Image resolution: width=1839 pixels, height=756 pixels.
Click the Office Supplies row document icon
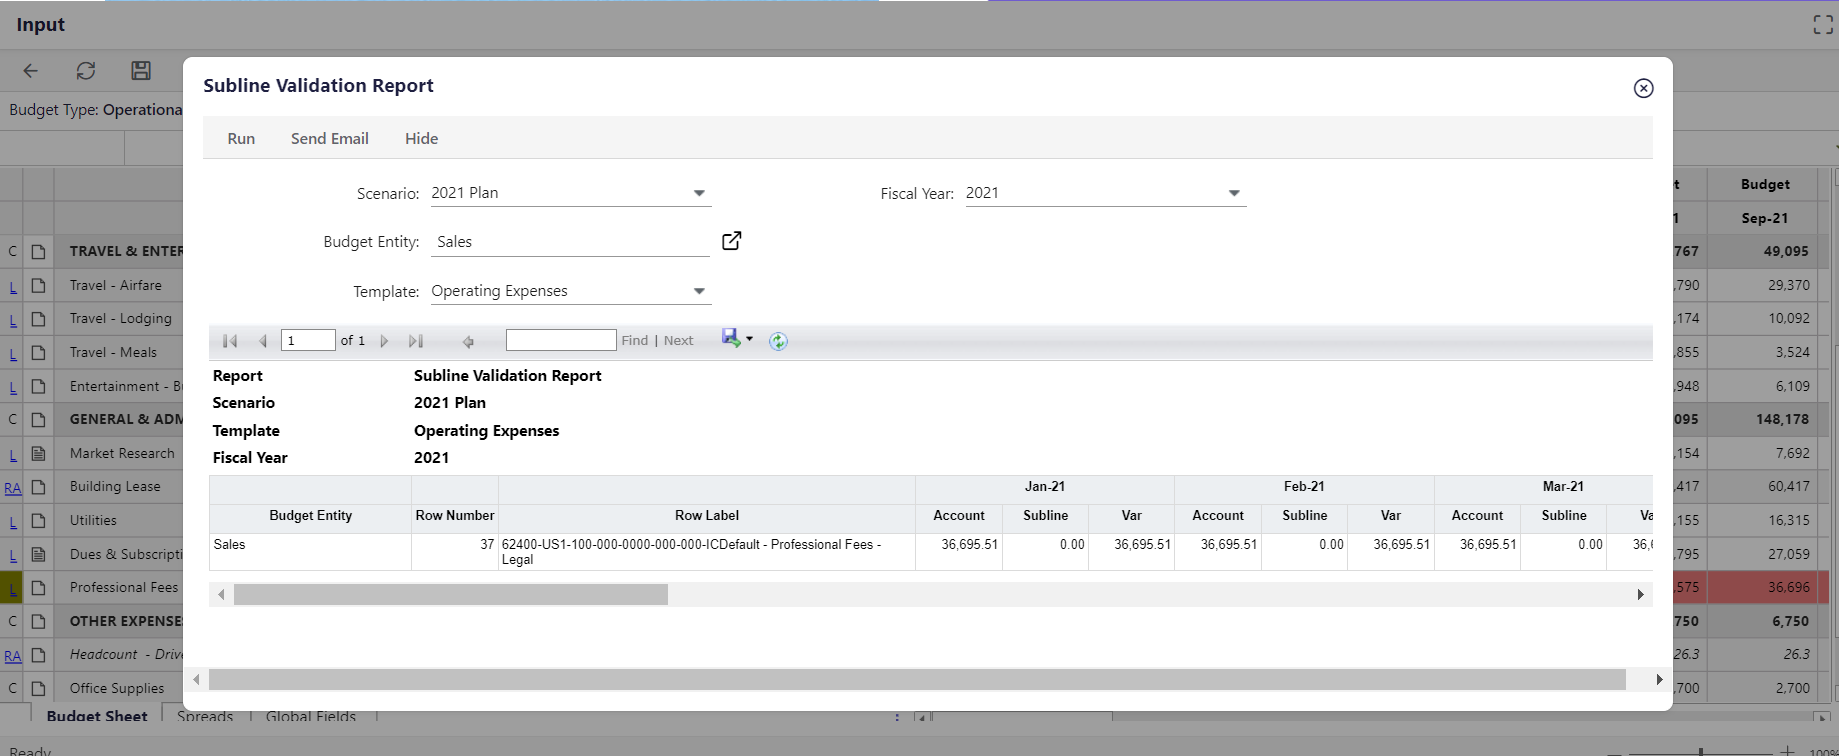point(38,688)
